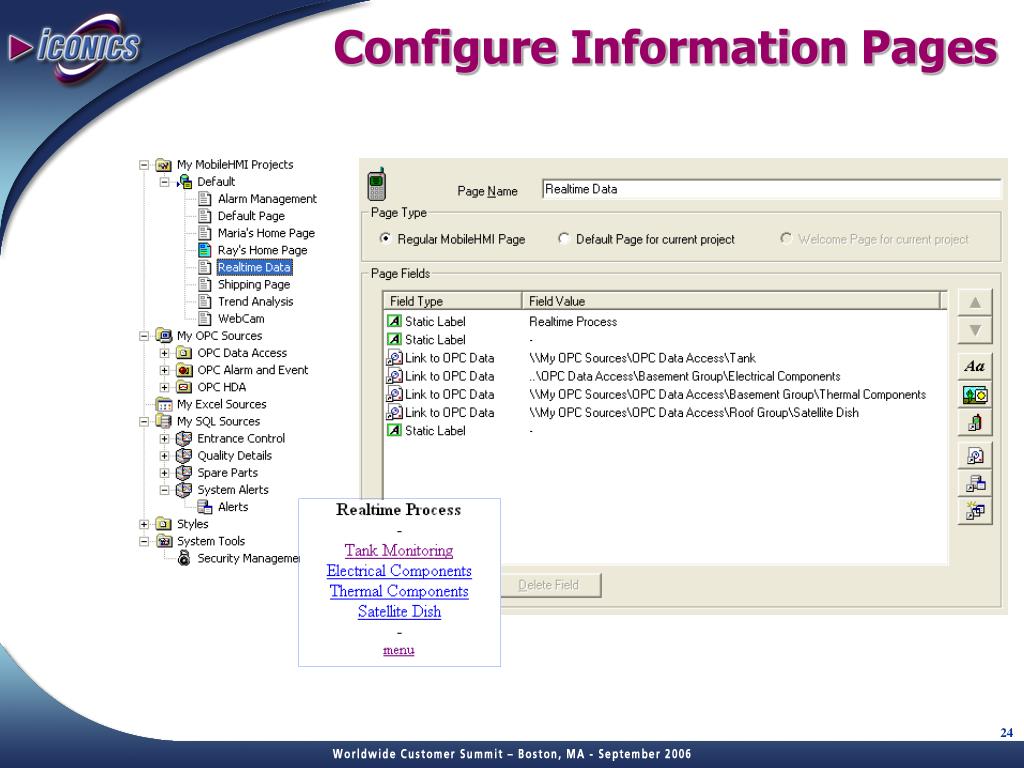Expand the OPC Alarm and Event node
This screenshot has width=1024, height=768.
165,370
